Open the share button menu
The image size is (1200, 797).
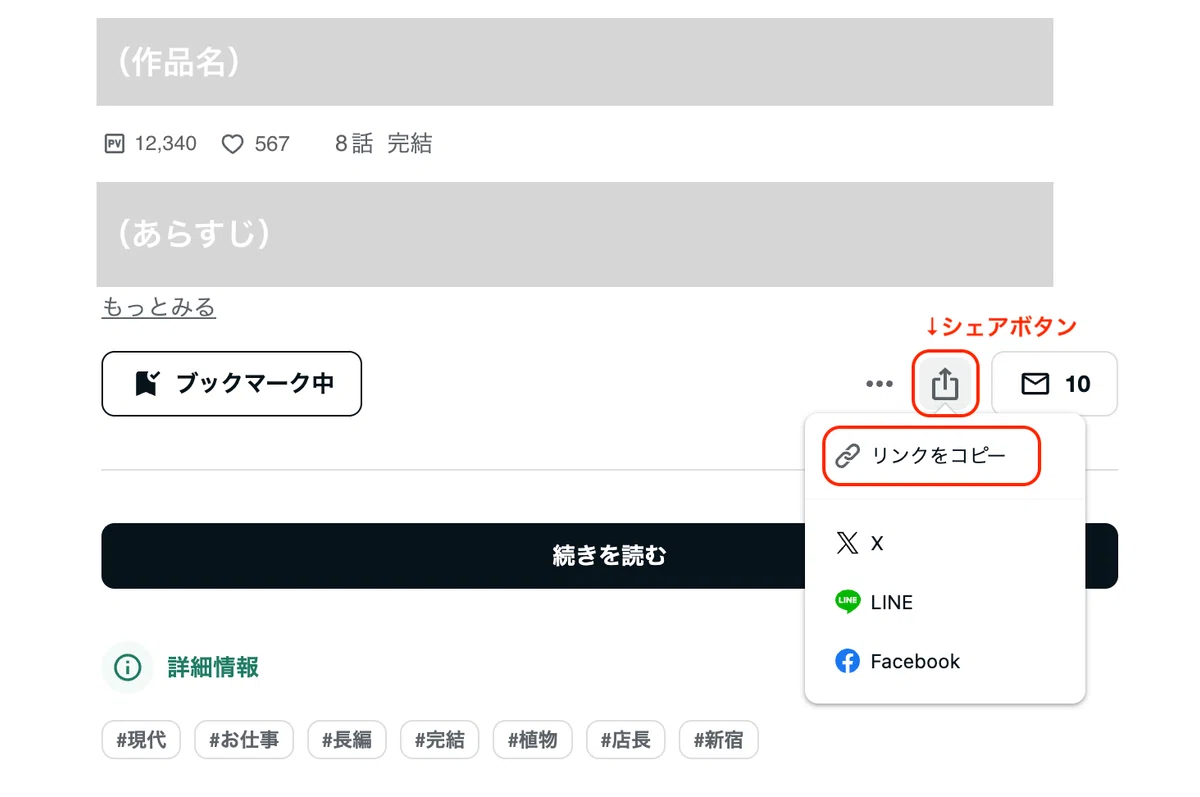click(x=945, y=384)
